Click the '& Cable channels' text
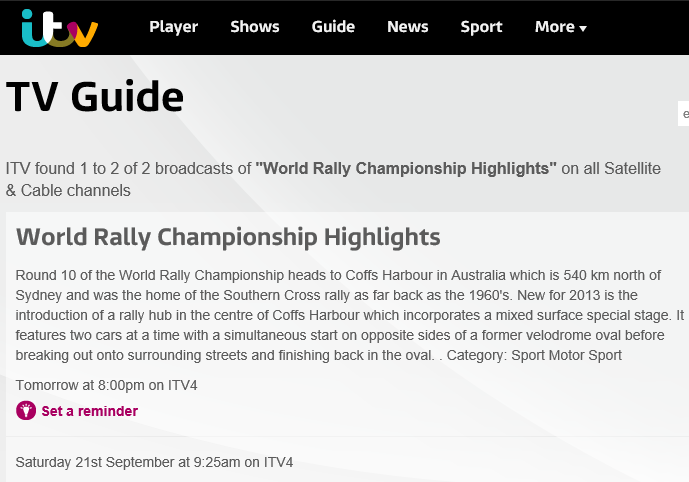689x482 pixels. coord(68,190)
